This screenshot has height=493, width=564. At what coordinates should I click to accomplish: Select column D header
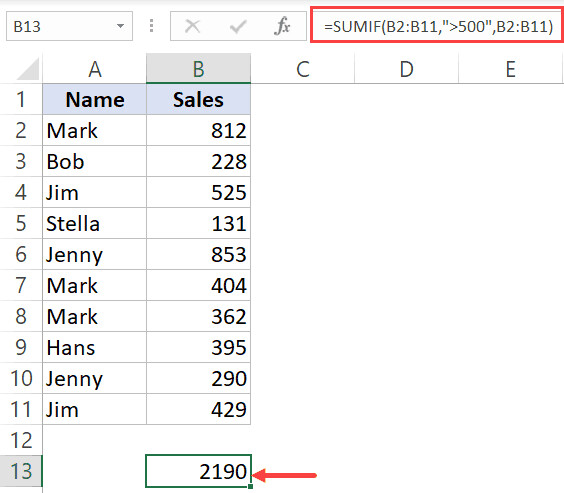(406, 68)
